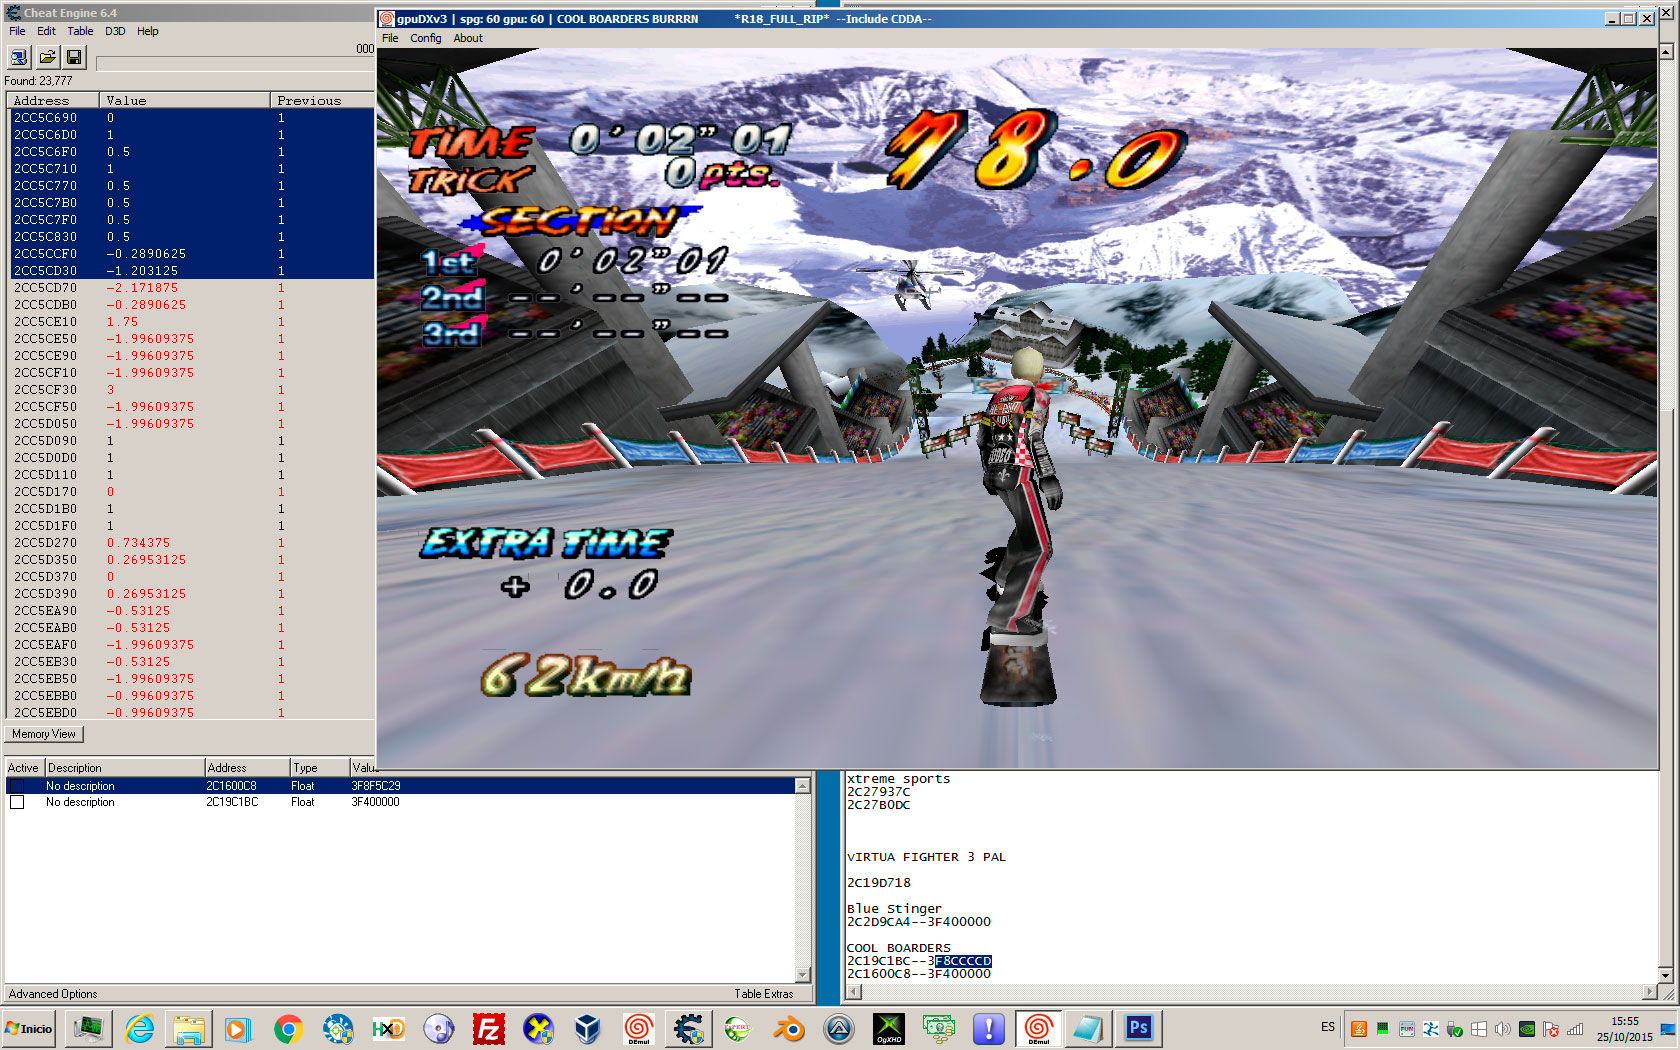Open Cheat Engine Edit menu
Image resolution: width=1680 pixels, height=1050 pixels.
tap(46, 31)
